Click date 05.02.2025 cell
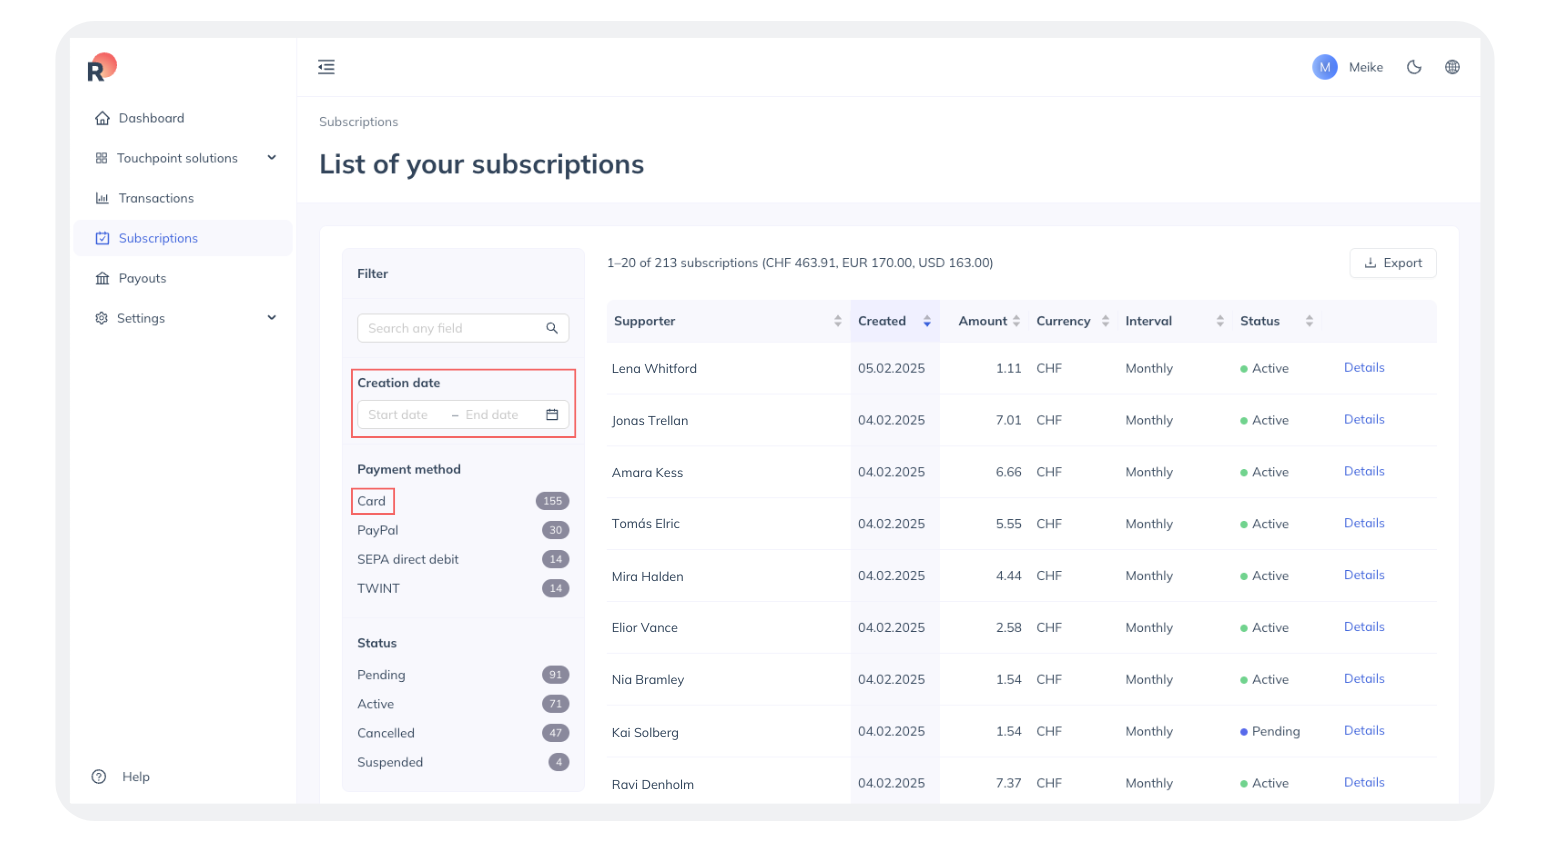1550x842 pixels. pos(891,368)
